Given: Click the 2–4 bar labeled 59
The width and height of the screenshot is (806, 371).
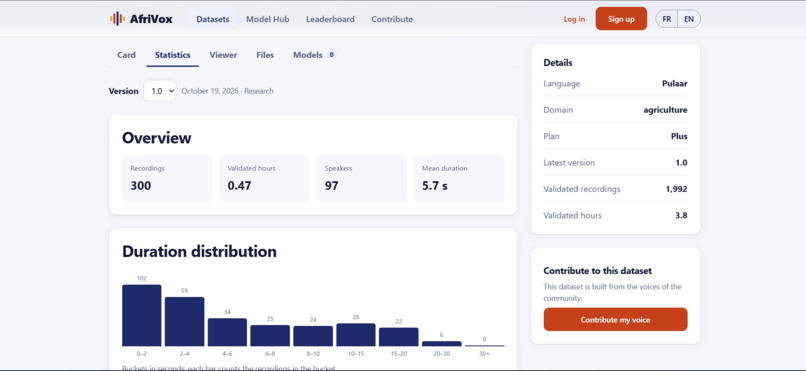Looking at the screenshot, I should pos(185,322).
